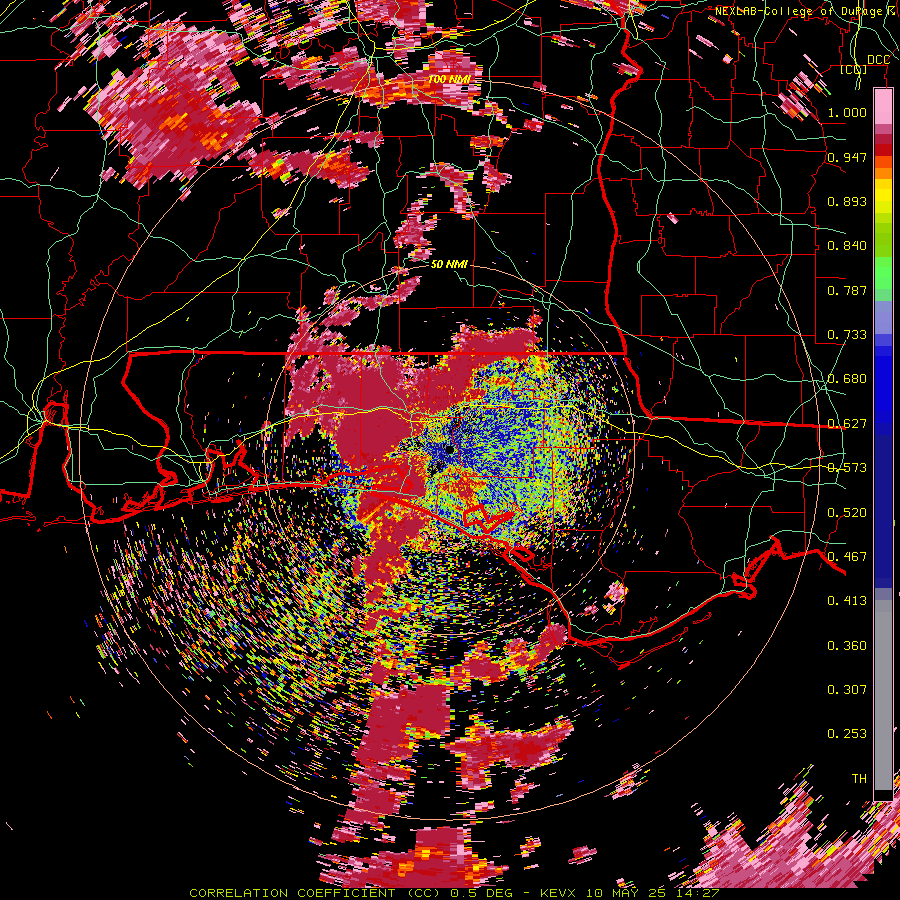Click the TH label in the legend
900x900 pixels.
click(859, 779)
